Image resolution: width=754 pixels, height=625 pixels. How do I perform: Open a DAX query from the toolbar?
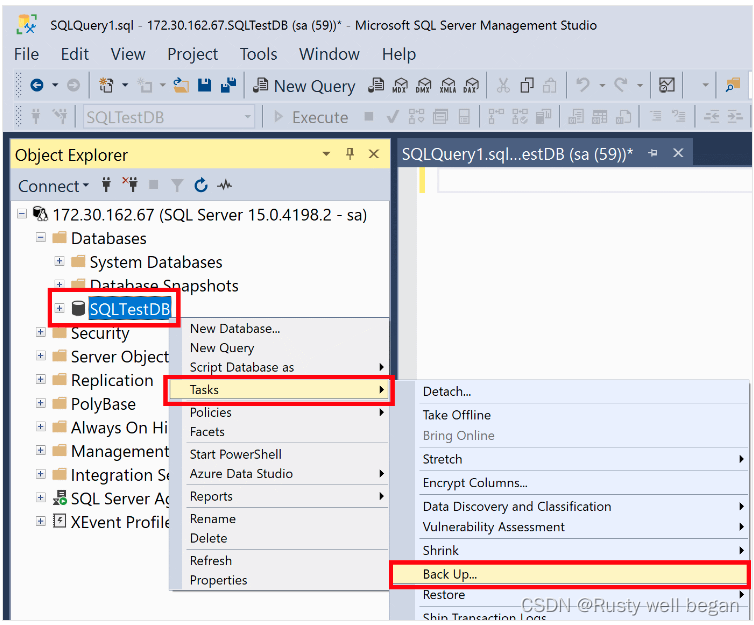coord(471,86)
